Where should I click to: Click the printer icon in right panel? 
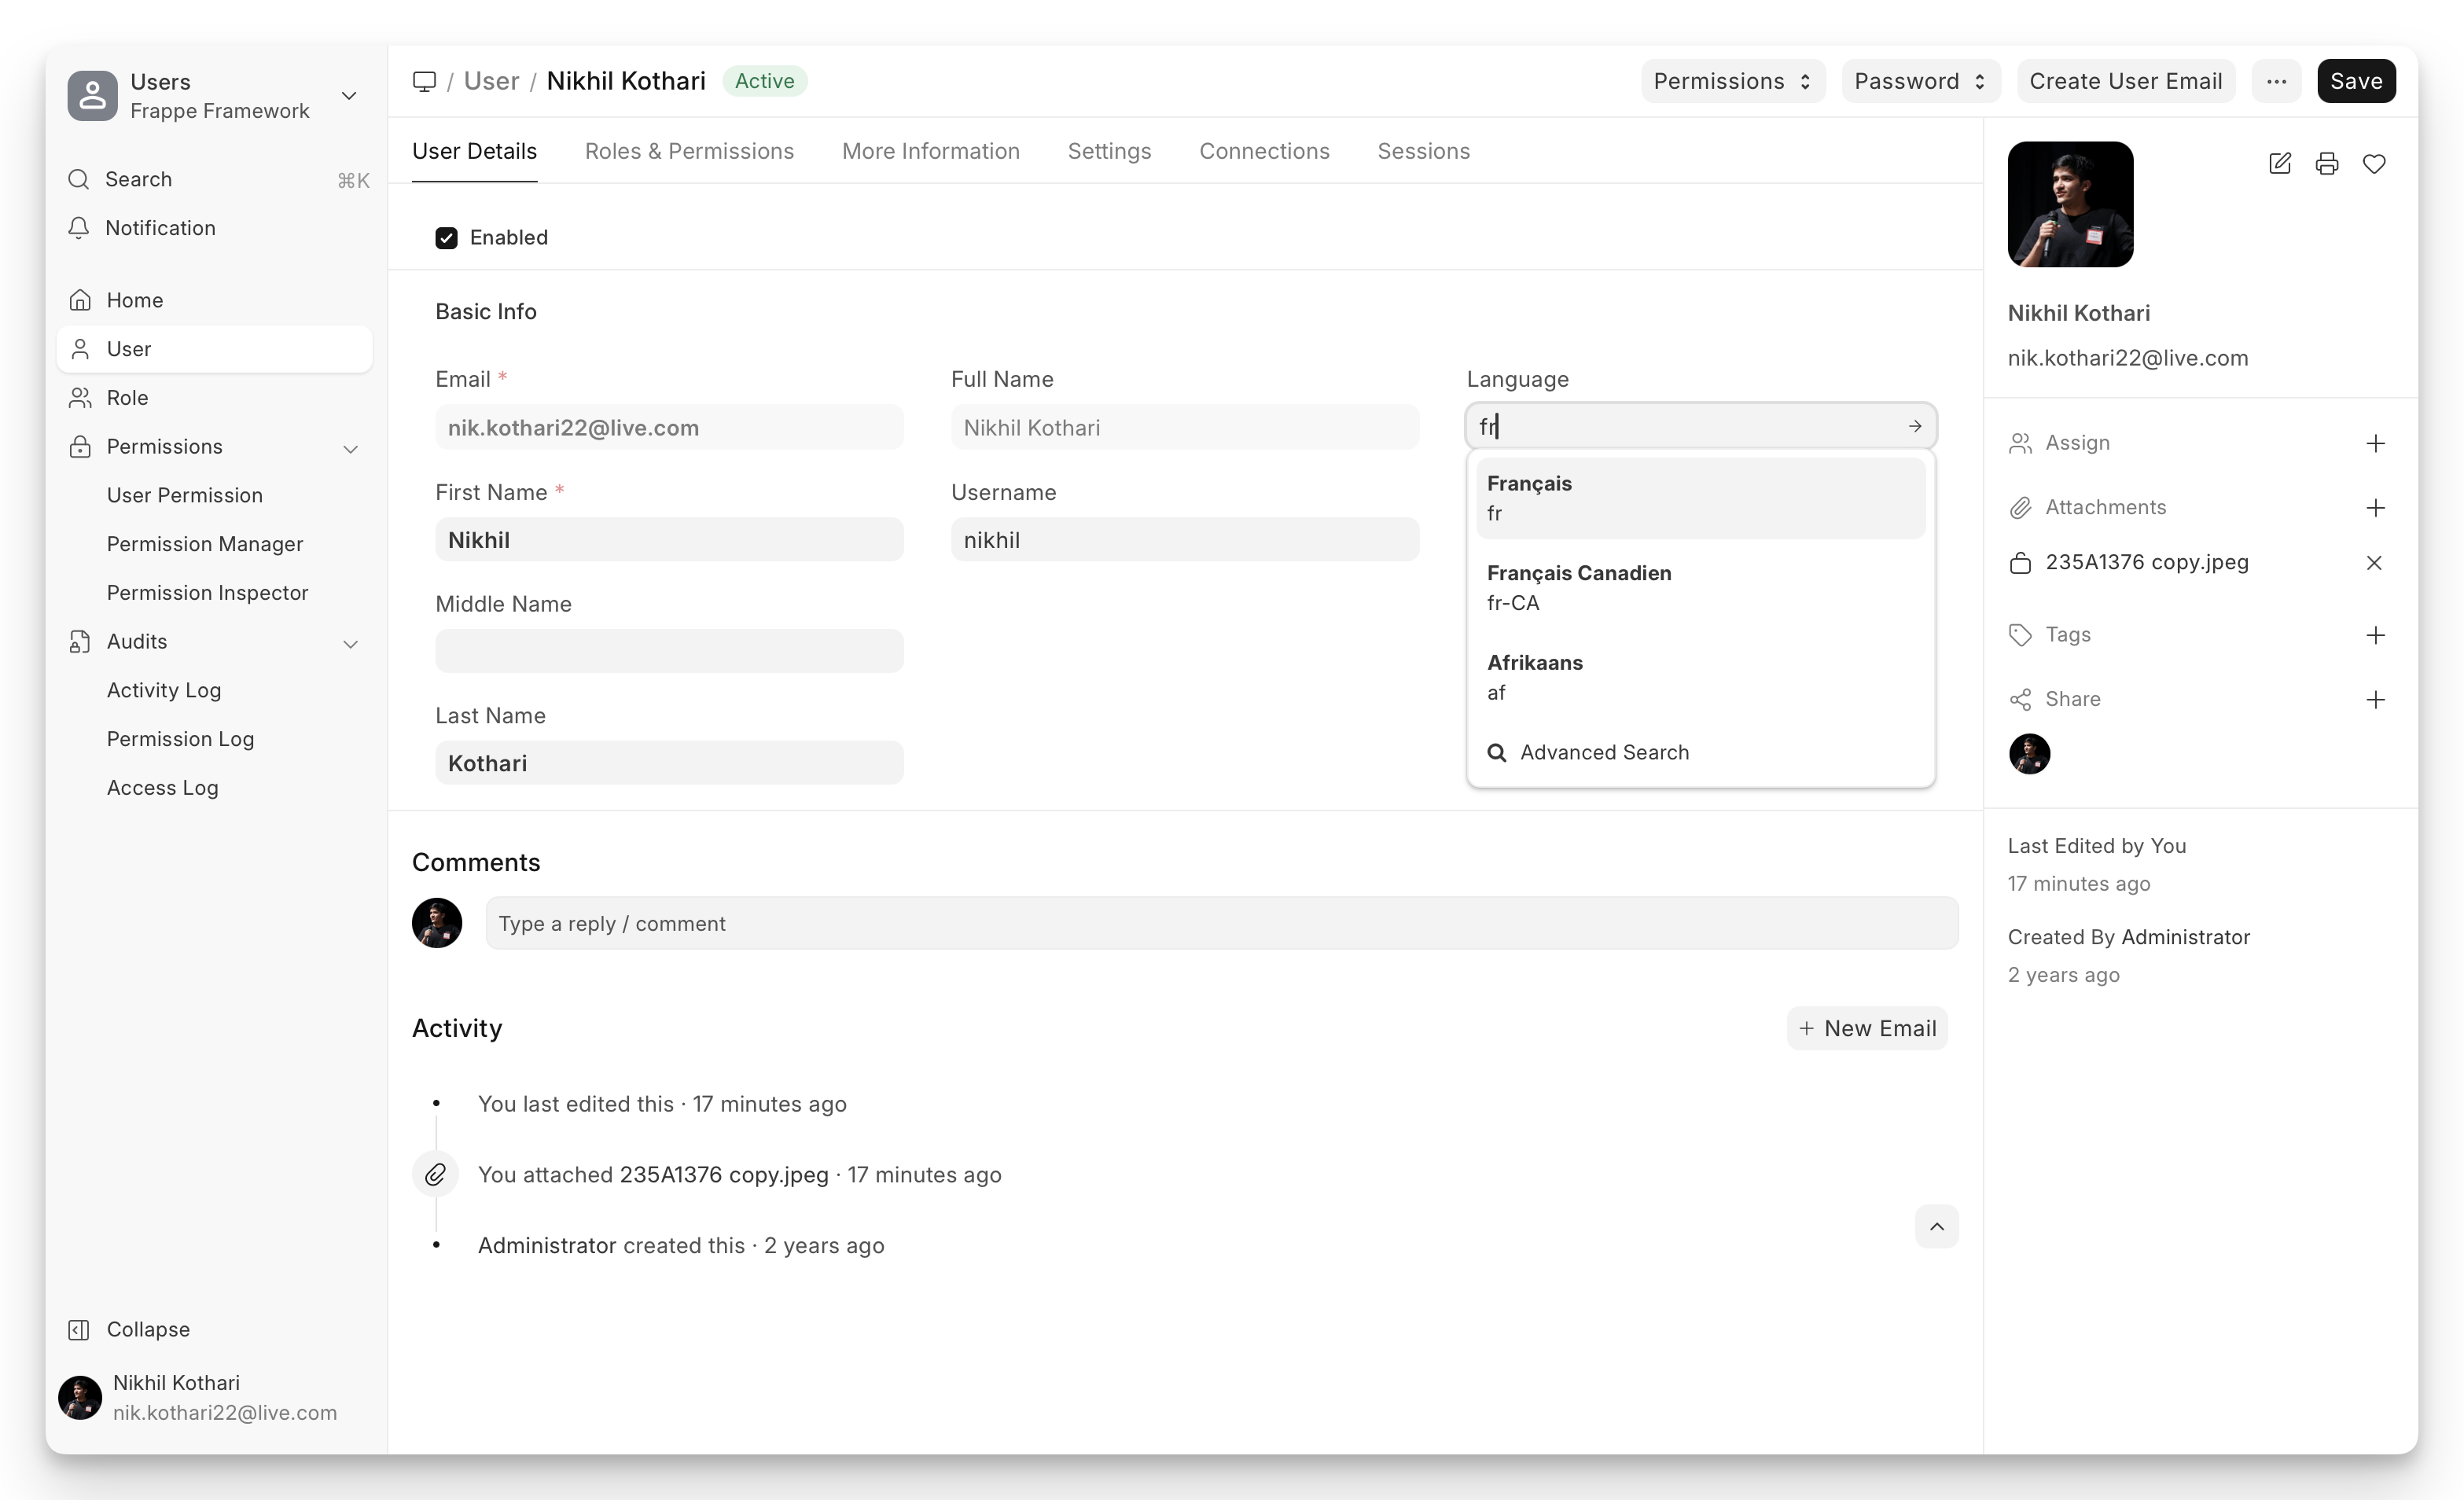point(2326,164)
